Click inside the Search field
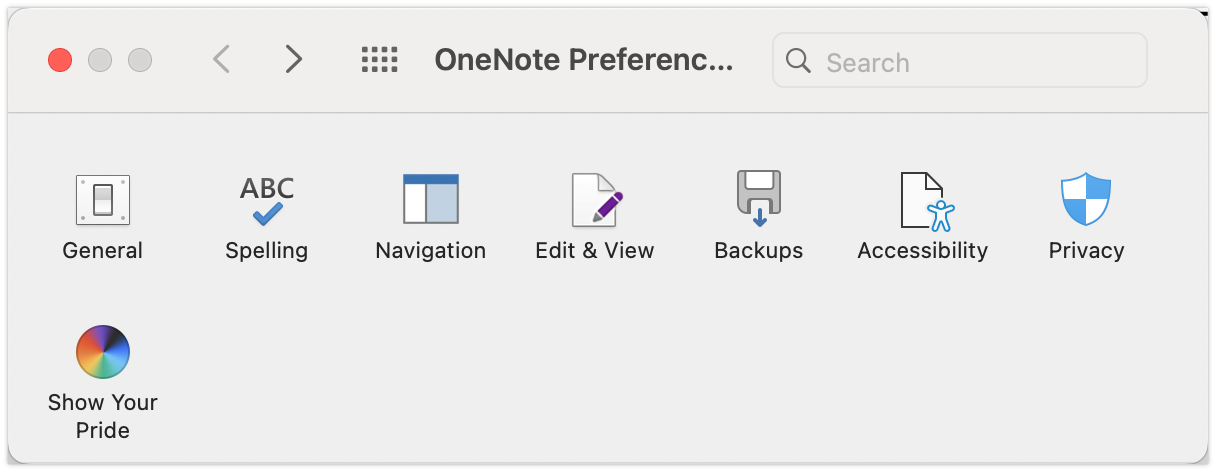Screen dimensions: 1216x472 click(960, 61)
